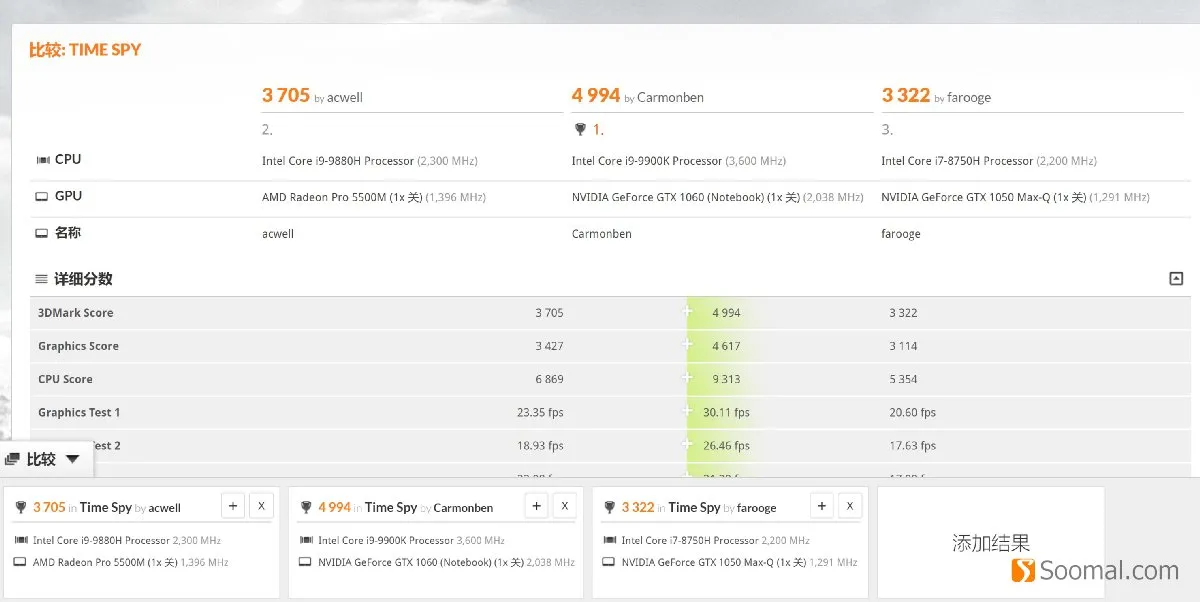Click the plus marker on the 3DMark Score row
The width and height of the screenshot is (1200, 602).
click(688, 312)
